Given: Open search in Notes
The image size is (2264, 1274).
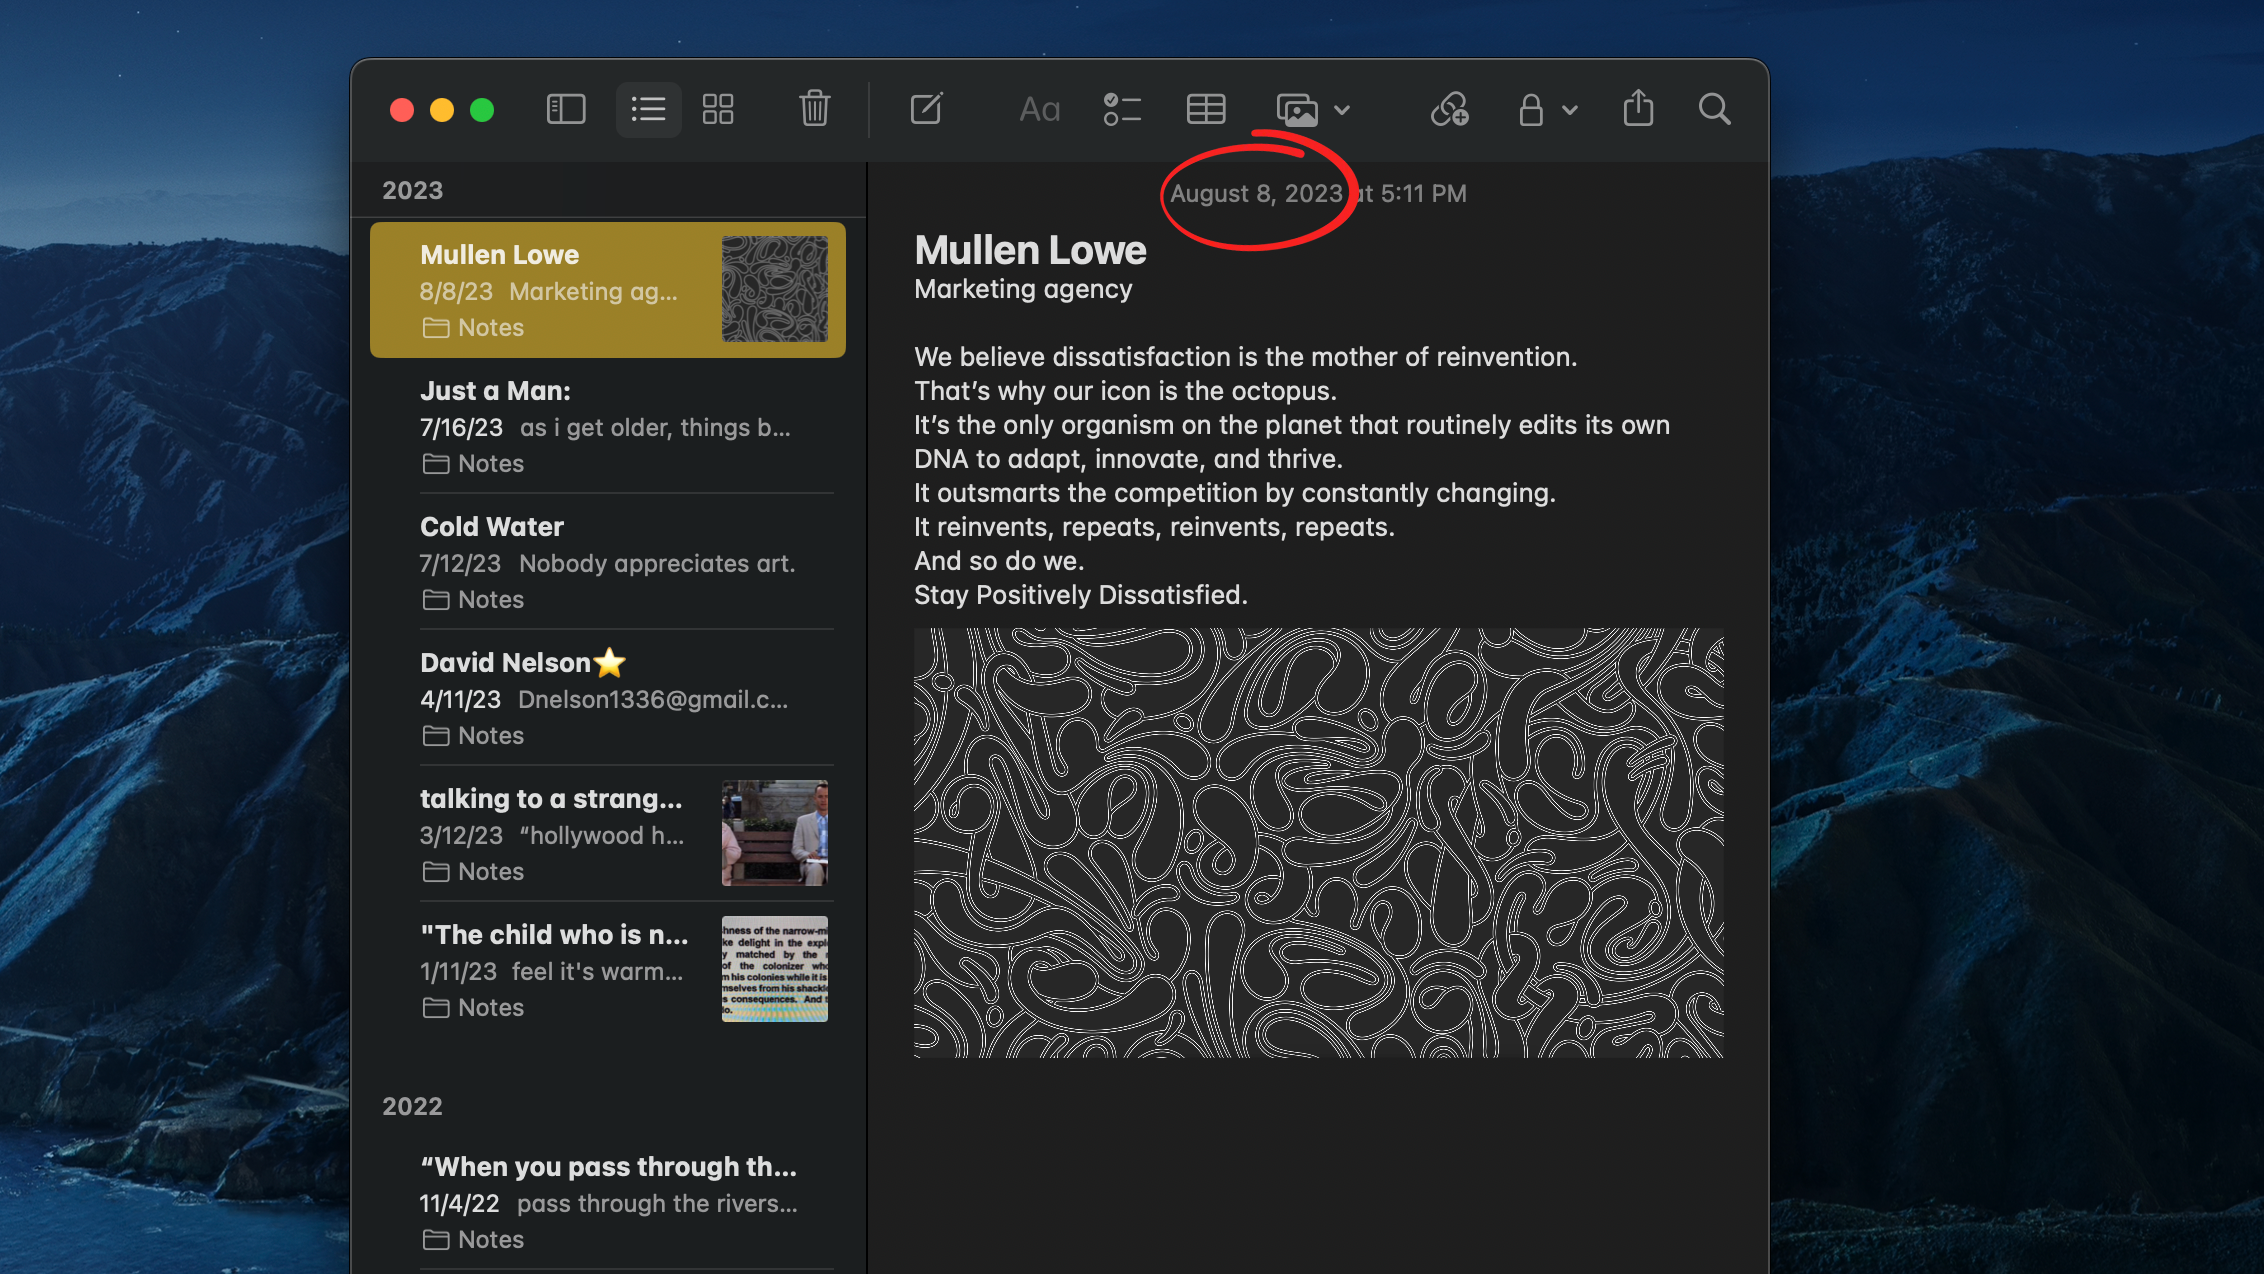Looking at the screenshot, I should click(1714, 109).
